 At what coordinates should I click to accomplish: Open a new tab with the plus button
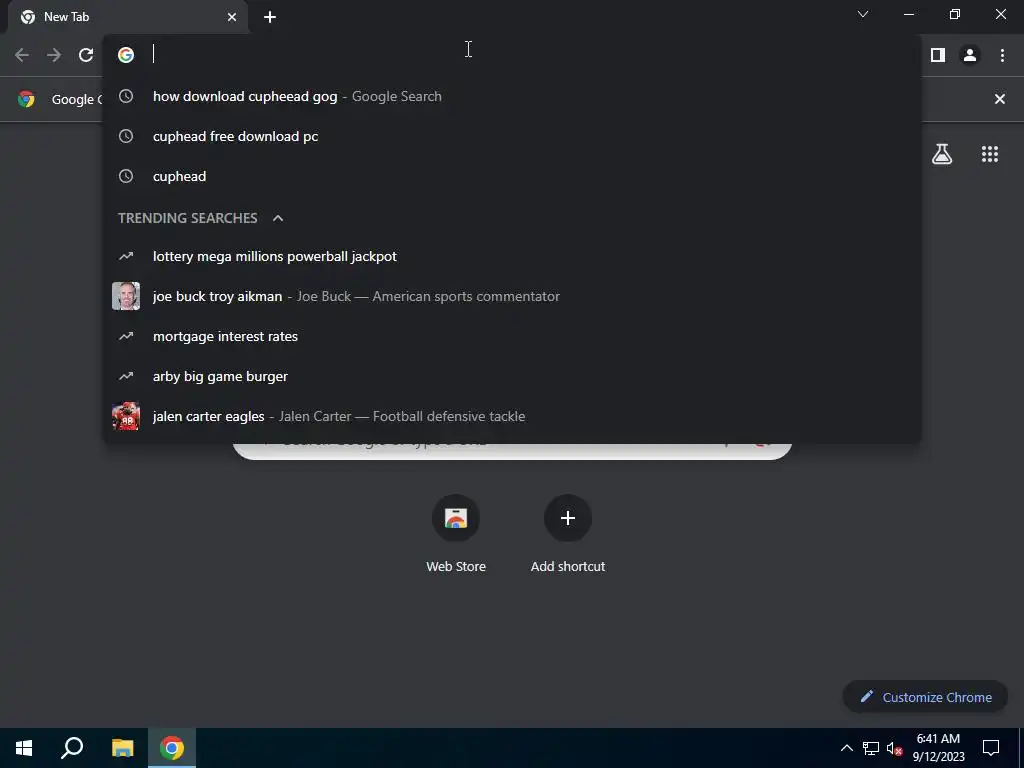pyautogui.click(x=270, y=17)
